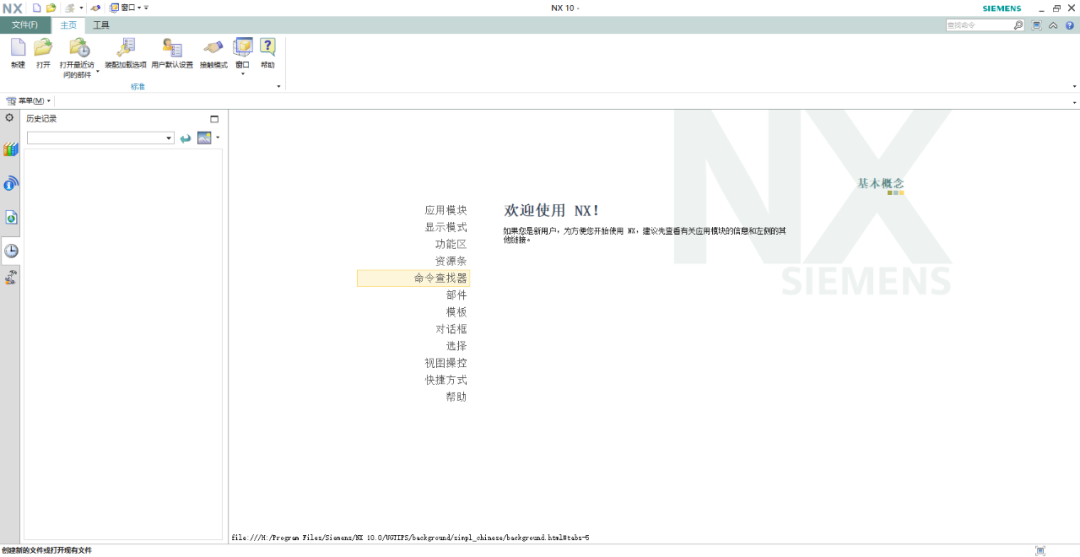Open the 帮助 welcome page link
The height and width of the screenshot is (557, 1080).
click(457, 397)
